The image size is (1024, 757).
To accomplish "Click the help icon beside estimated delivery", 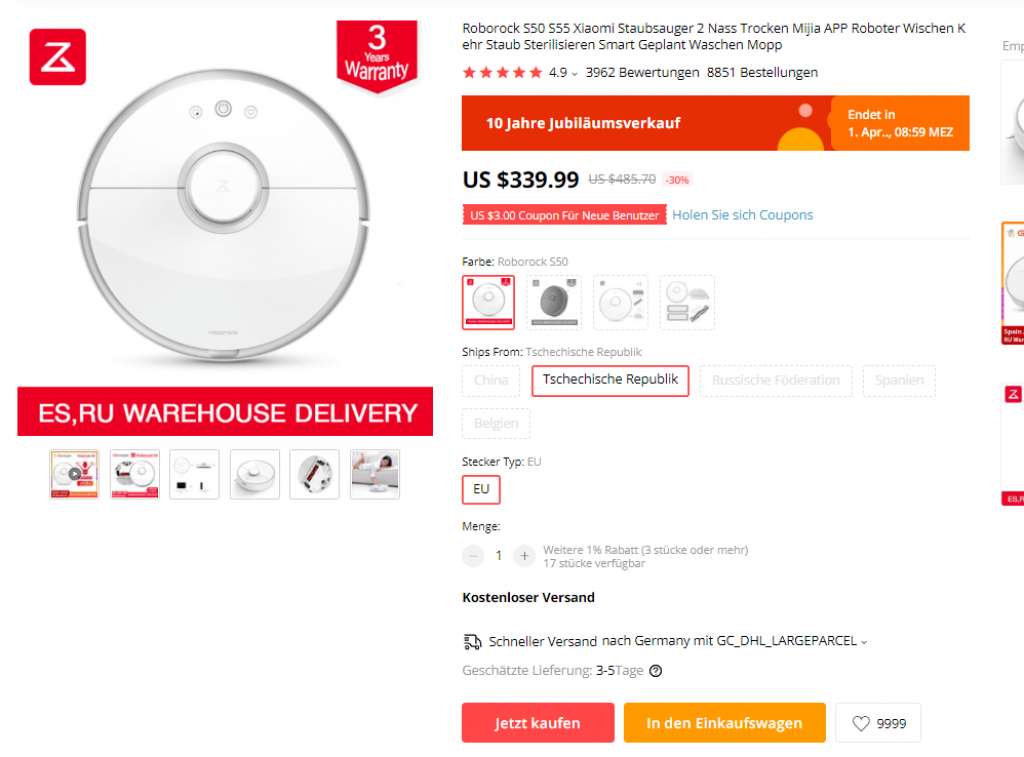I will click(x=656, y=671).
